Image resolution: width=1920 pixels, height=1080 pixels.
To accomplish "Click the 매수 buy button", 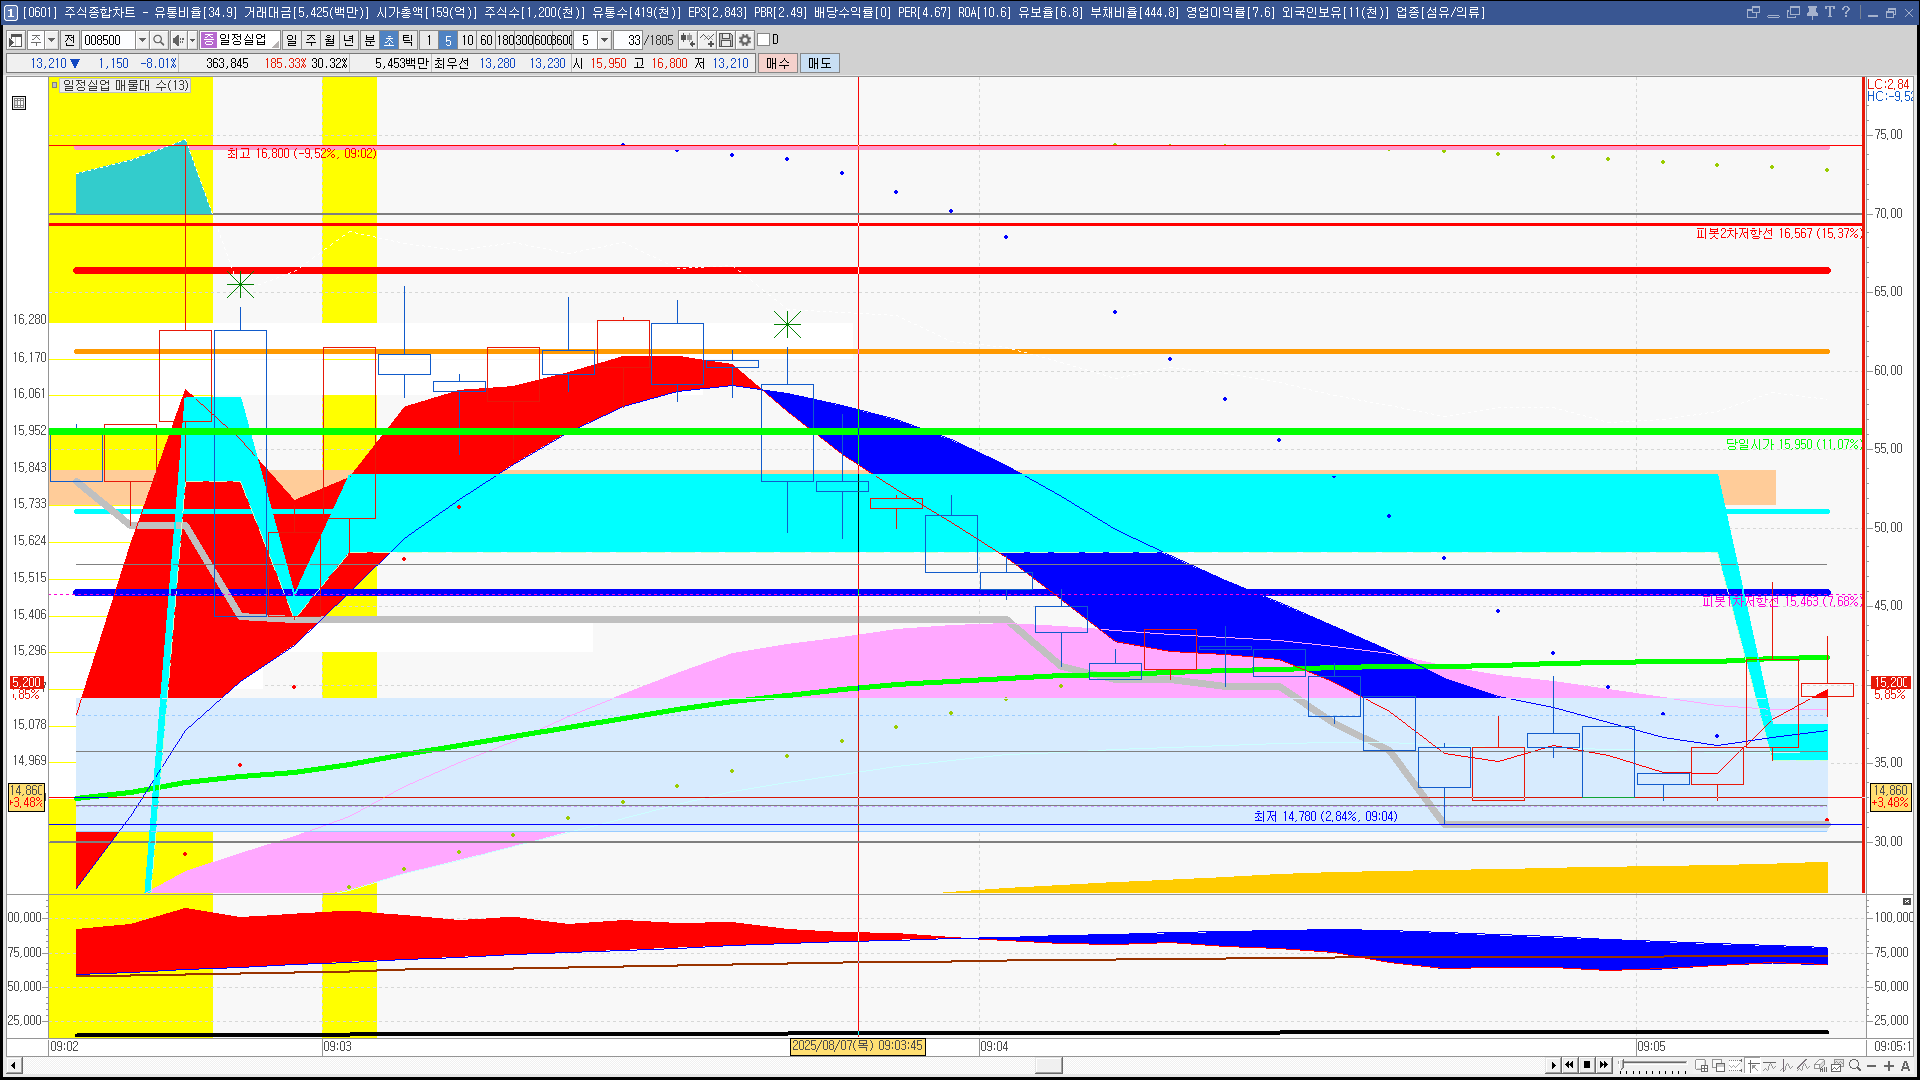I will tap(778, 63).
